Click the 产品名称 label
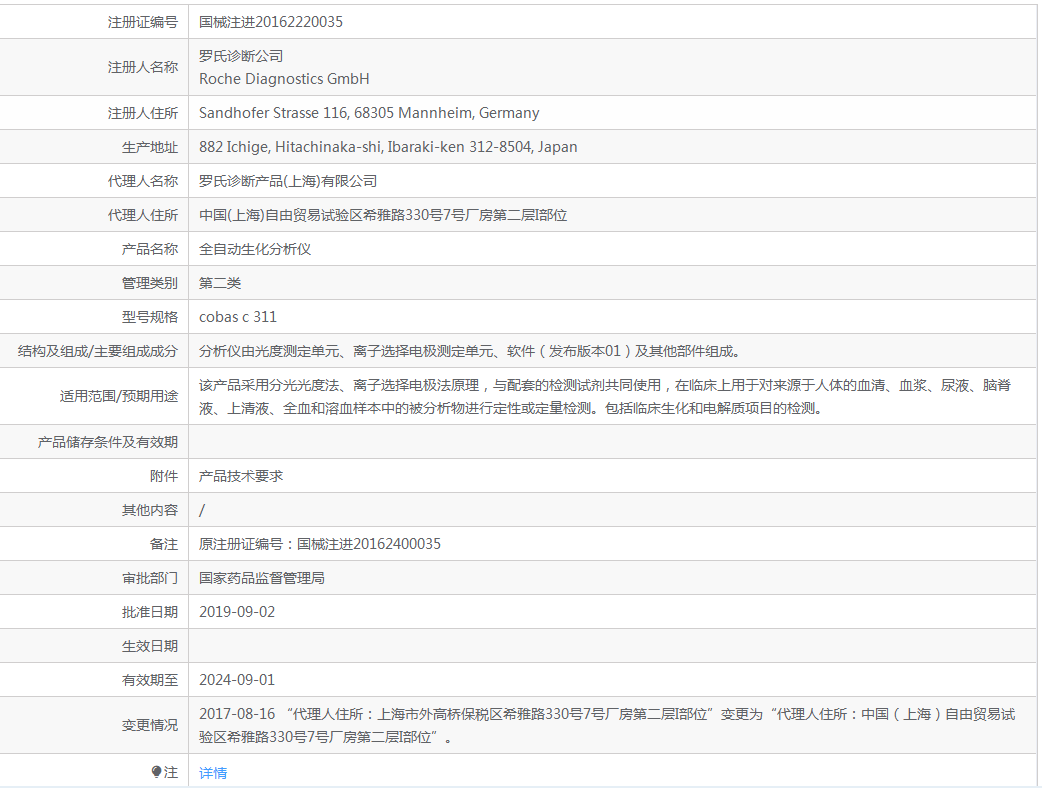Screen dimensions: 1042x788 tap(150, 248)
